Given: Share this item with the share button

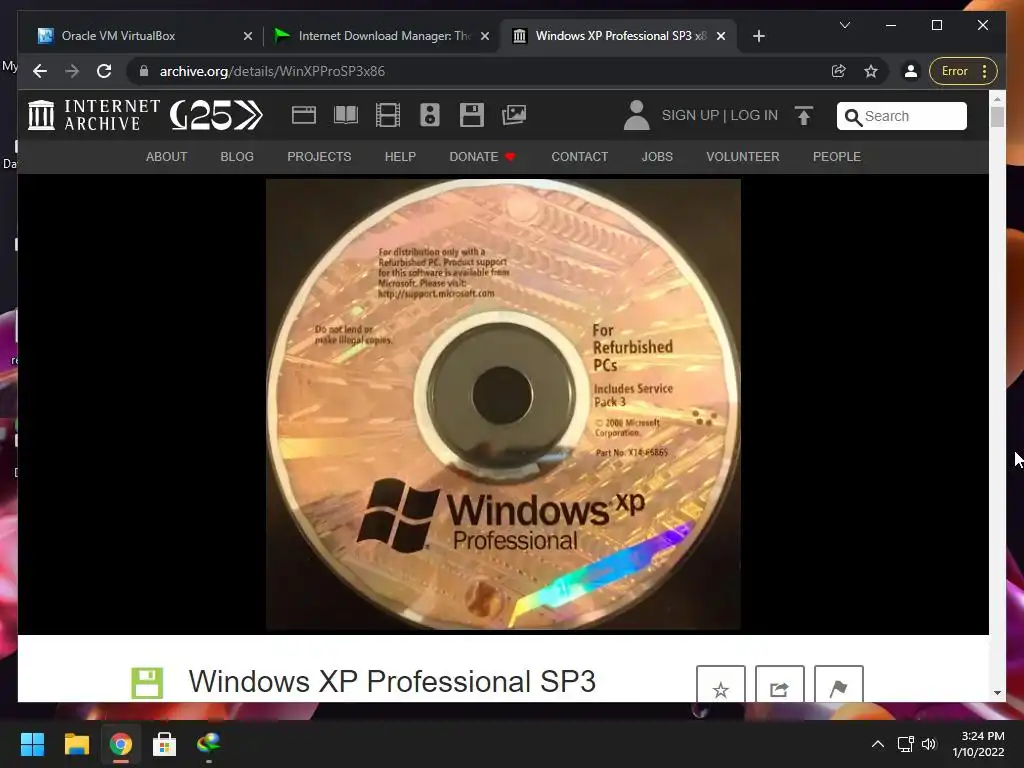Looking at the screenshot, I should point(780,684).
